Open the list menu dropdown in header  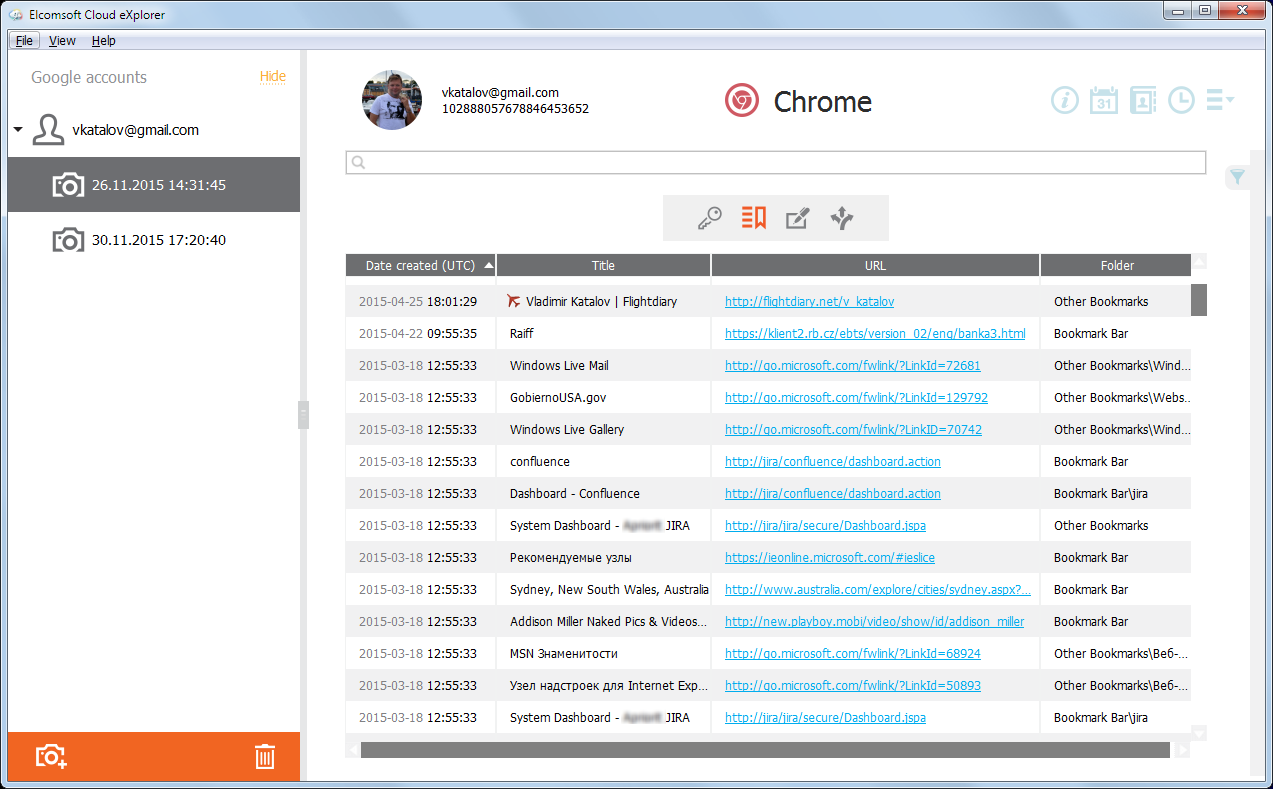1220,100
